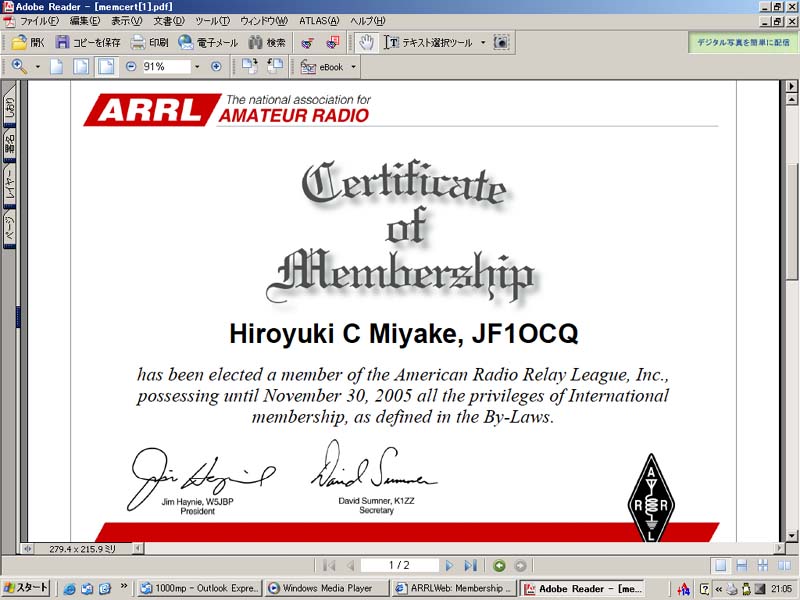Screen dimensions: 800x600
Task: Switch to Windows Media Player in taskbar
Action: pyautogui.click(x=325, y=588)
